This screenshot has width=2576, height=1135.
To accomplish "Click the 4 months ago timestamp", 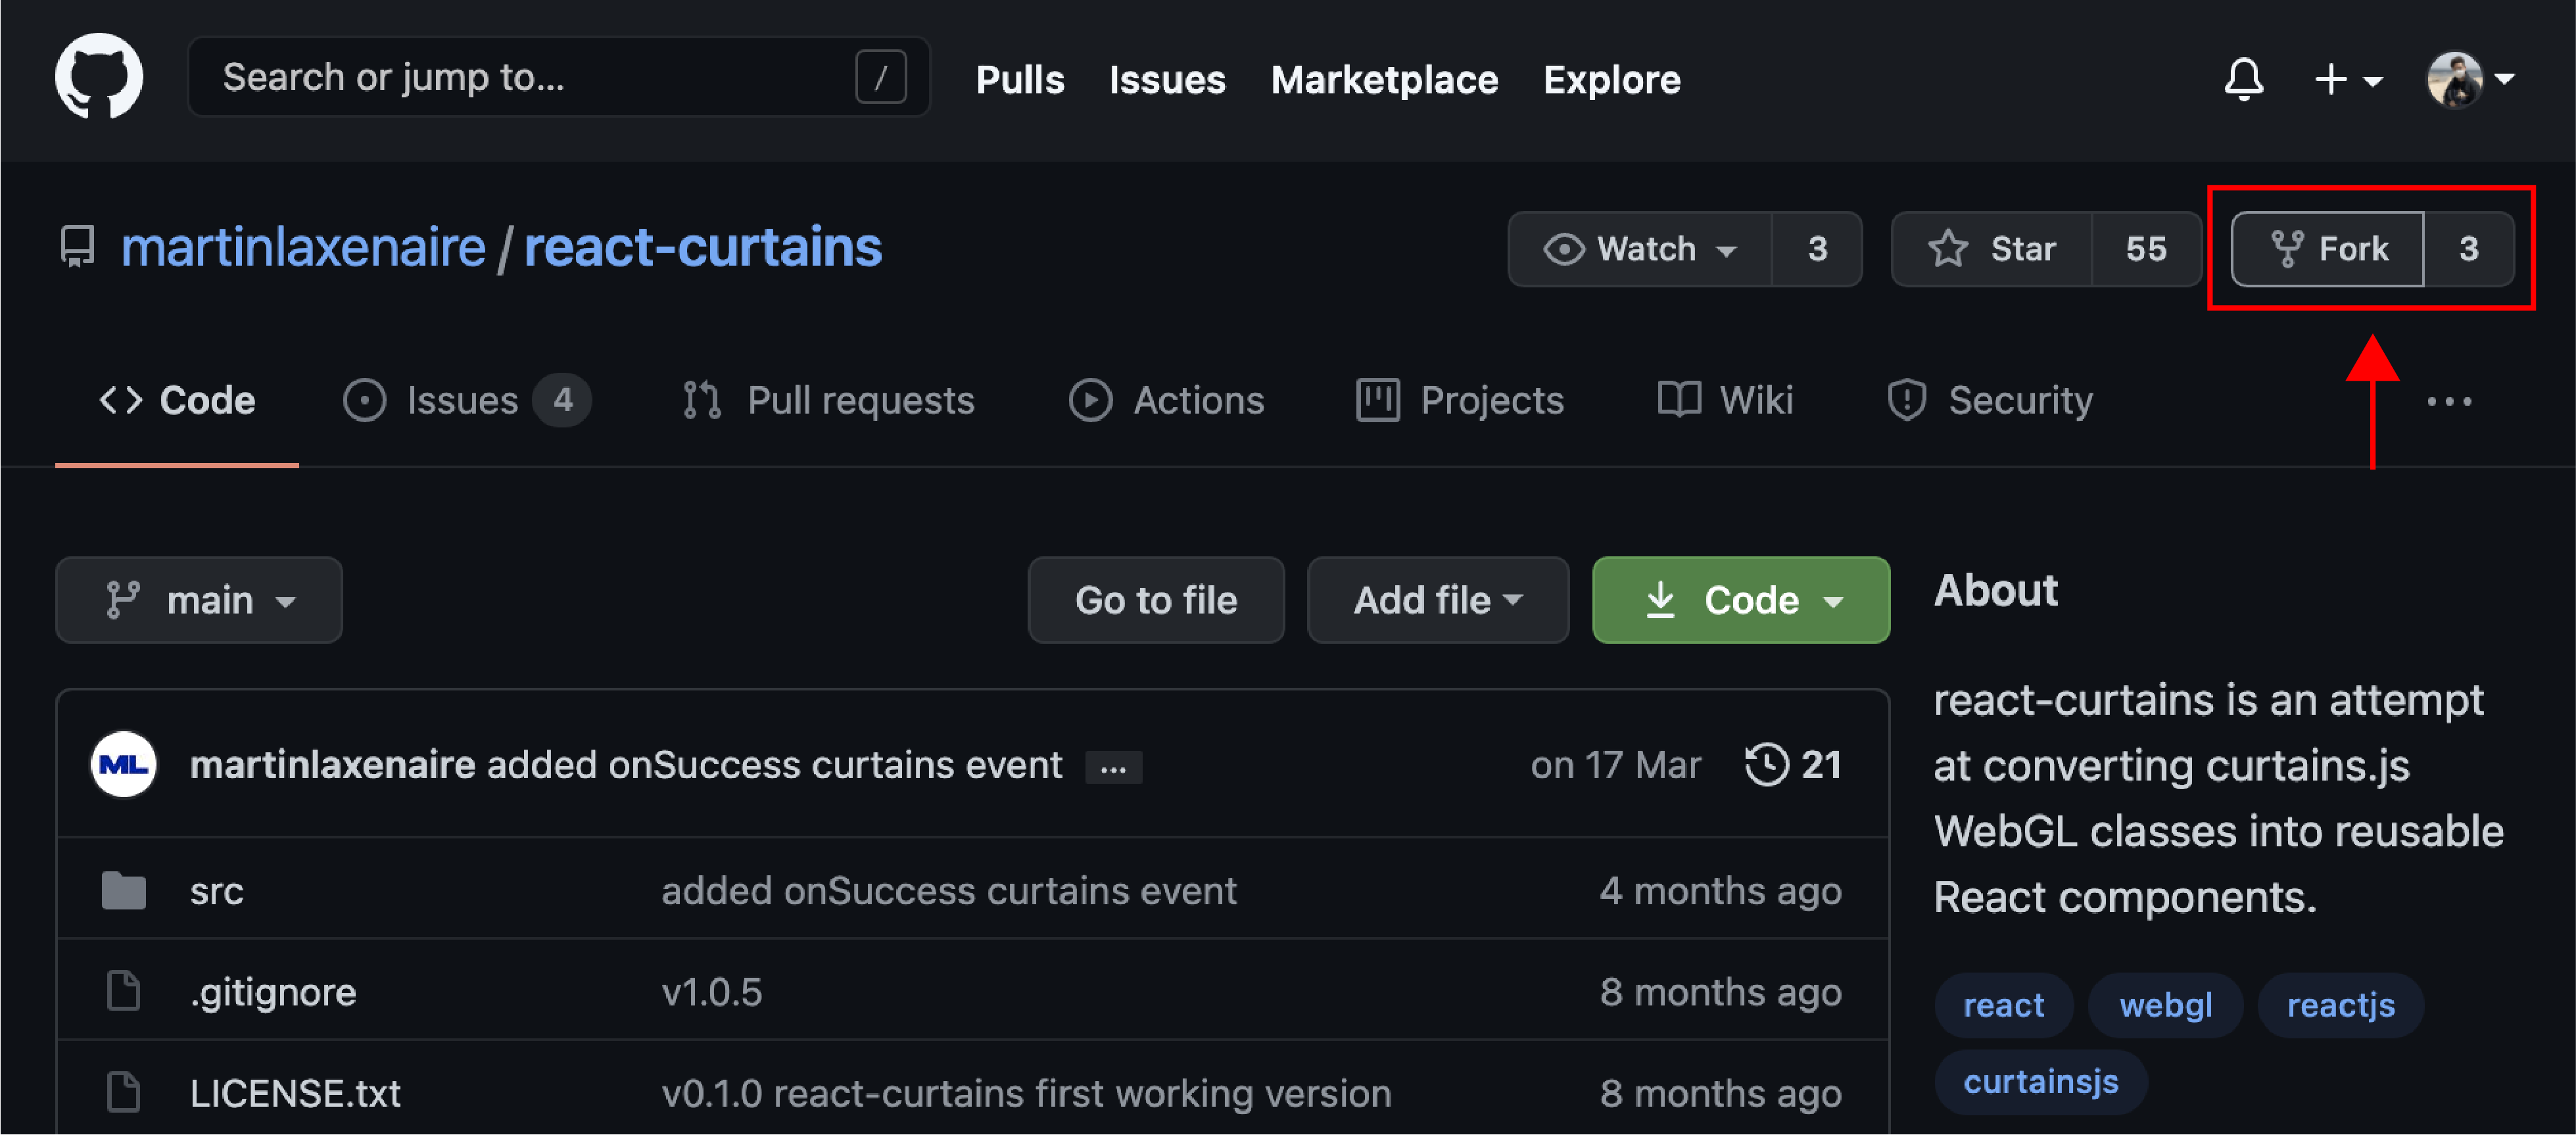I will pyautogui.click(x=1720, y=891).
